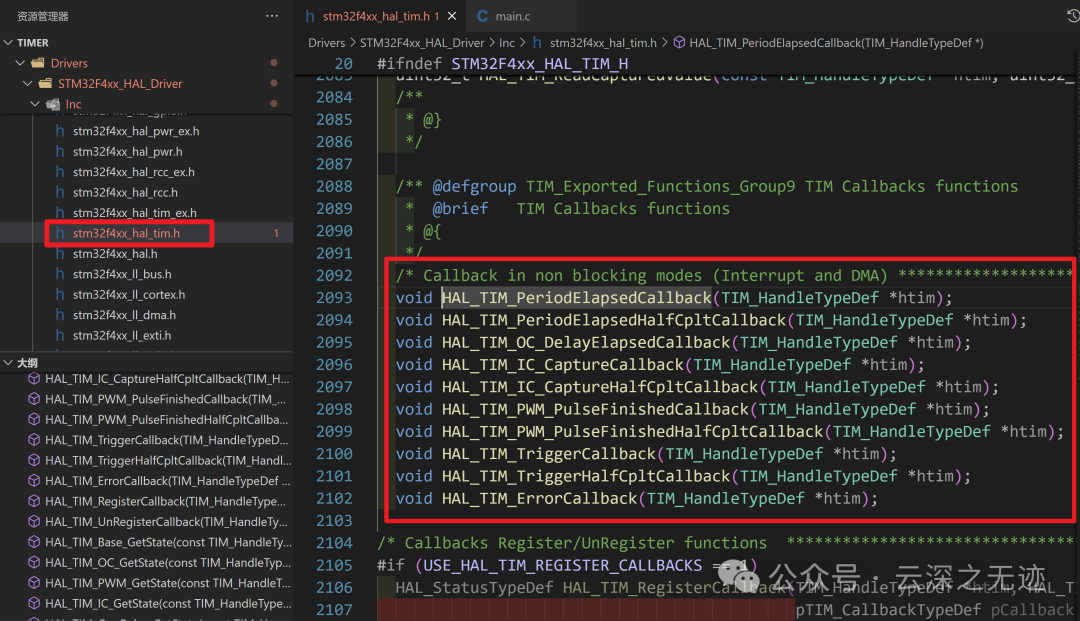The image size is (1080, 621).
Task: Open the explorer more actions ellipsis menu
Action: tap(272, 16)
